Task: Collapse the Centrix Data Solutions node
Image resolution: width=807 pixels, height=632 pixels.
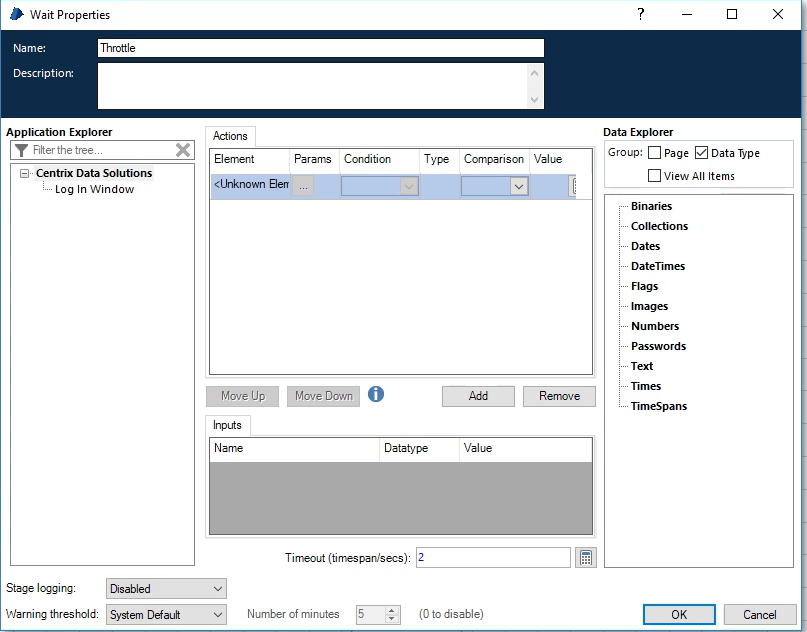Action: [24, 173]
